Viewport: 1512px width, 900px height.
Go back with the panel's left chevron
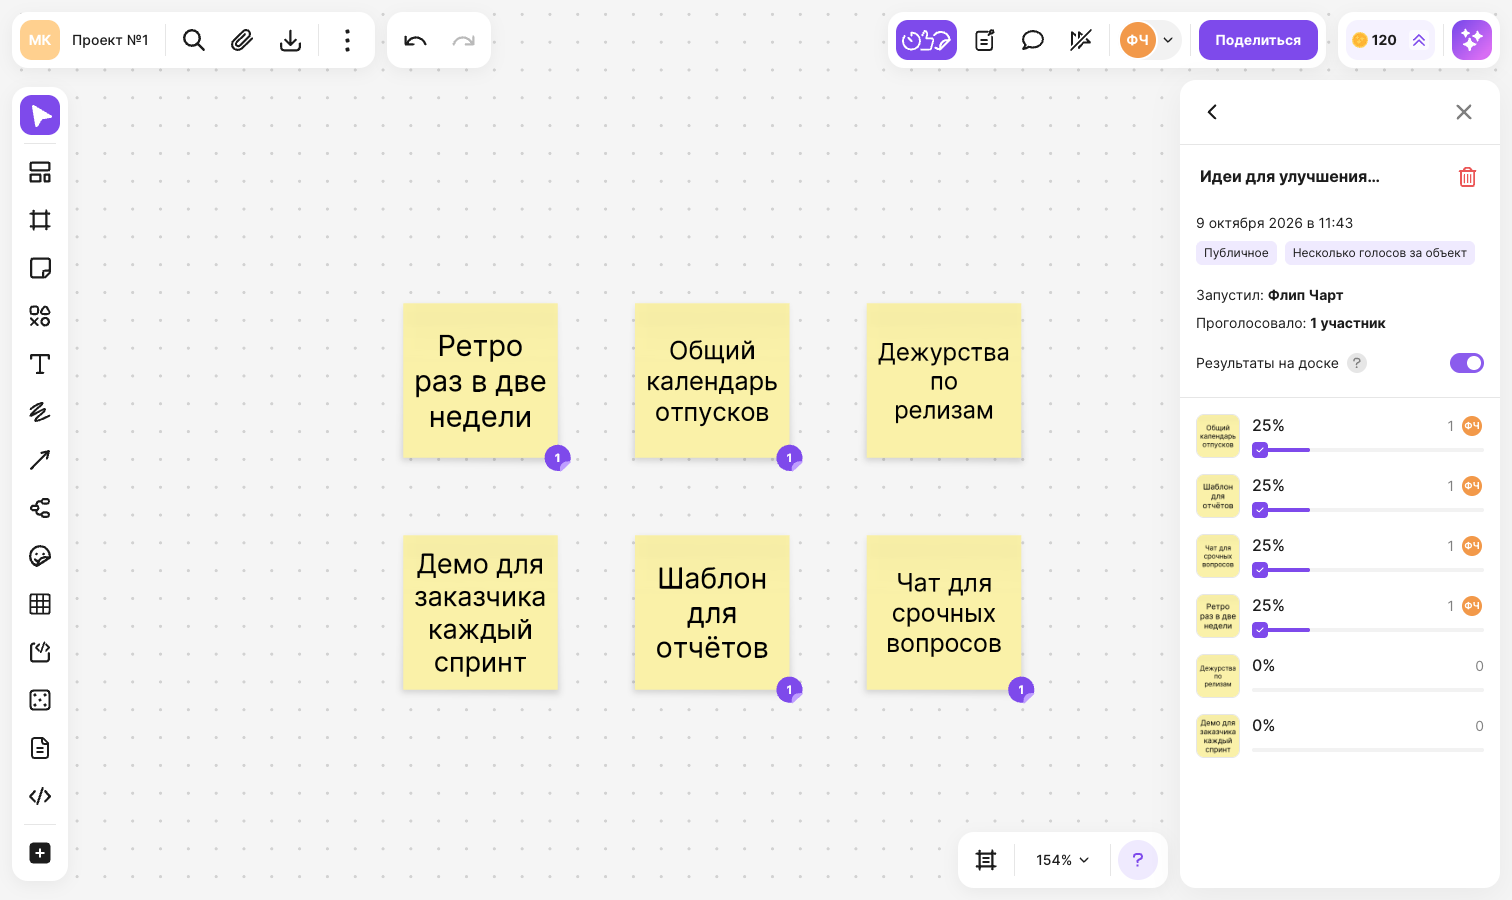pyautogui.click(x=1212, y=112)
